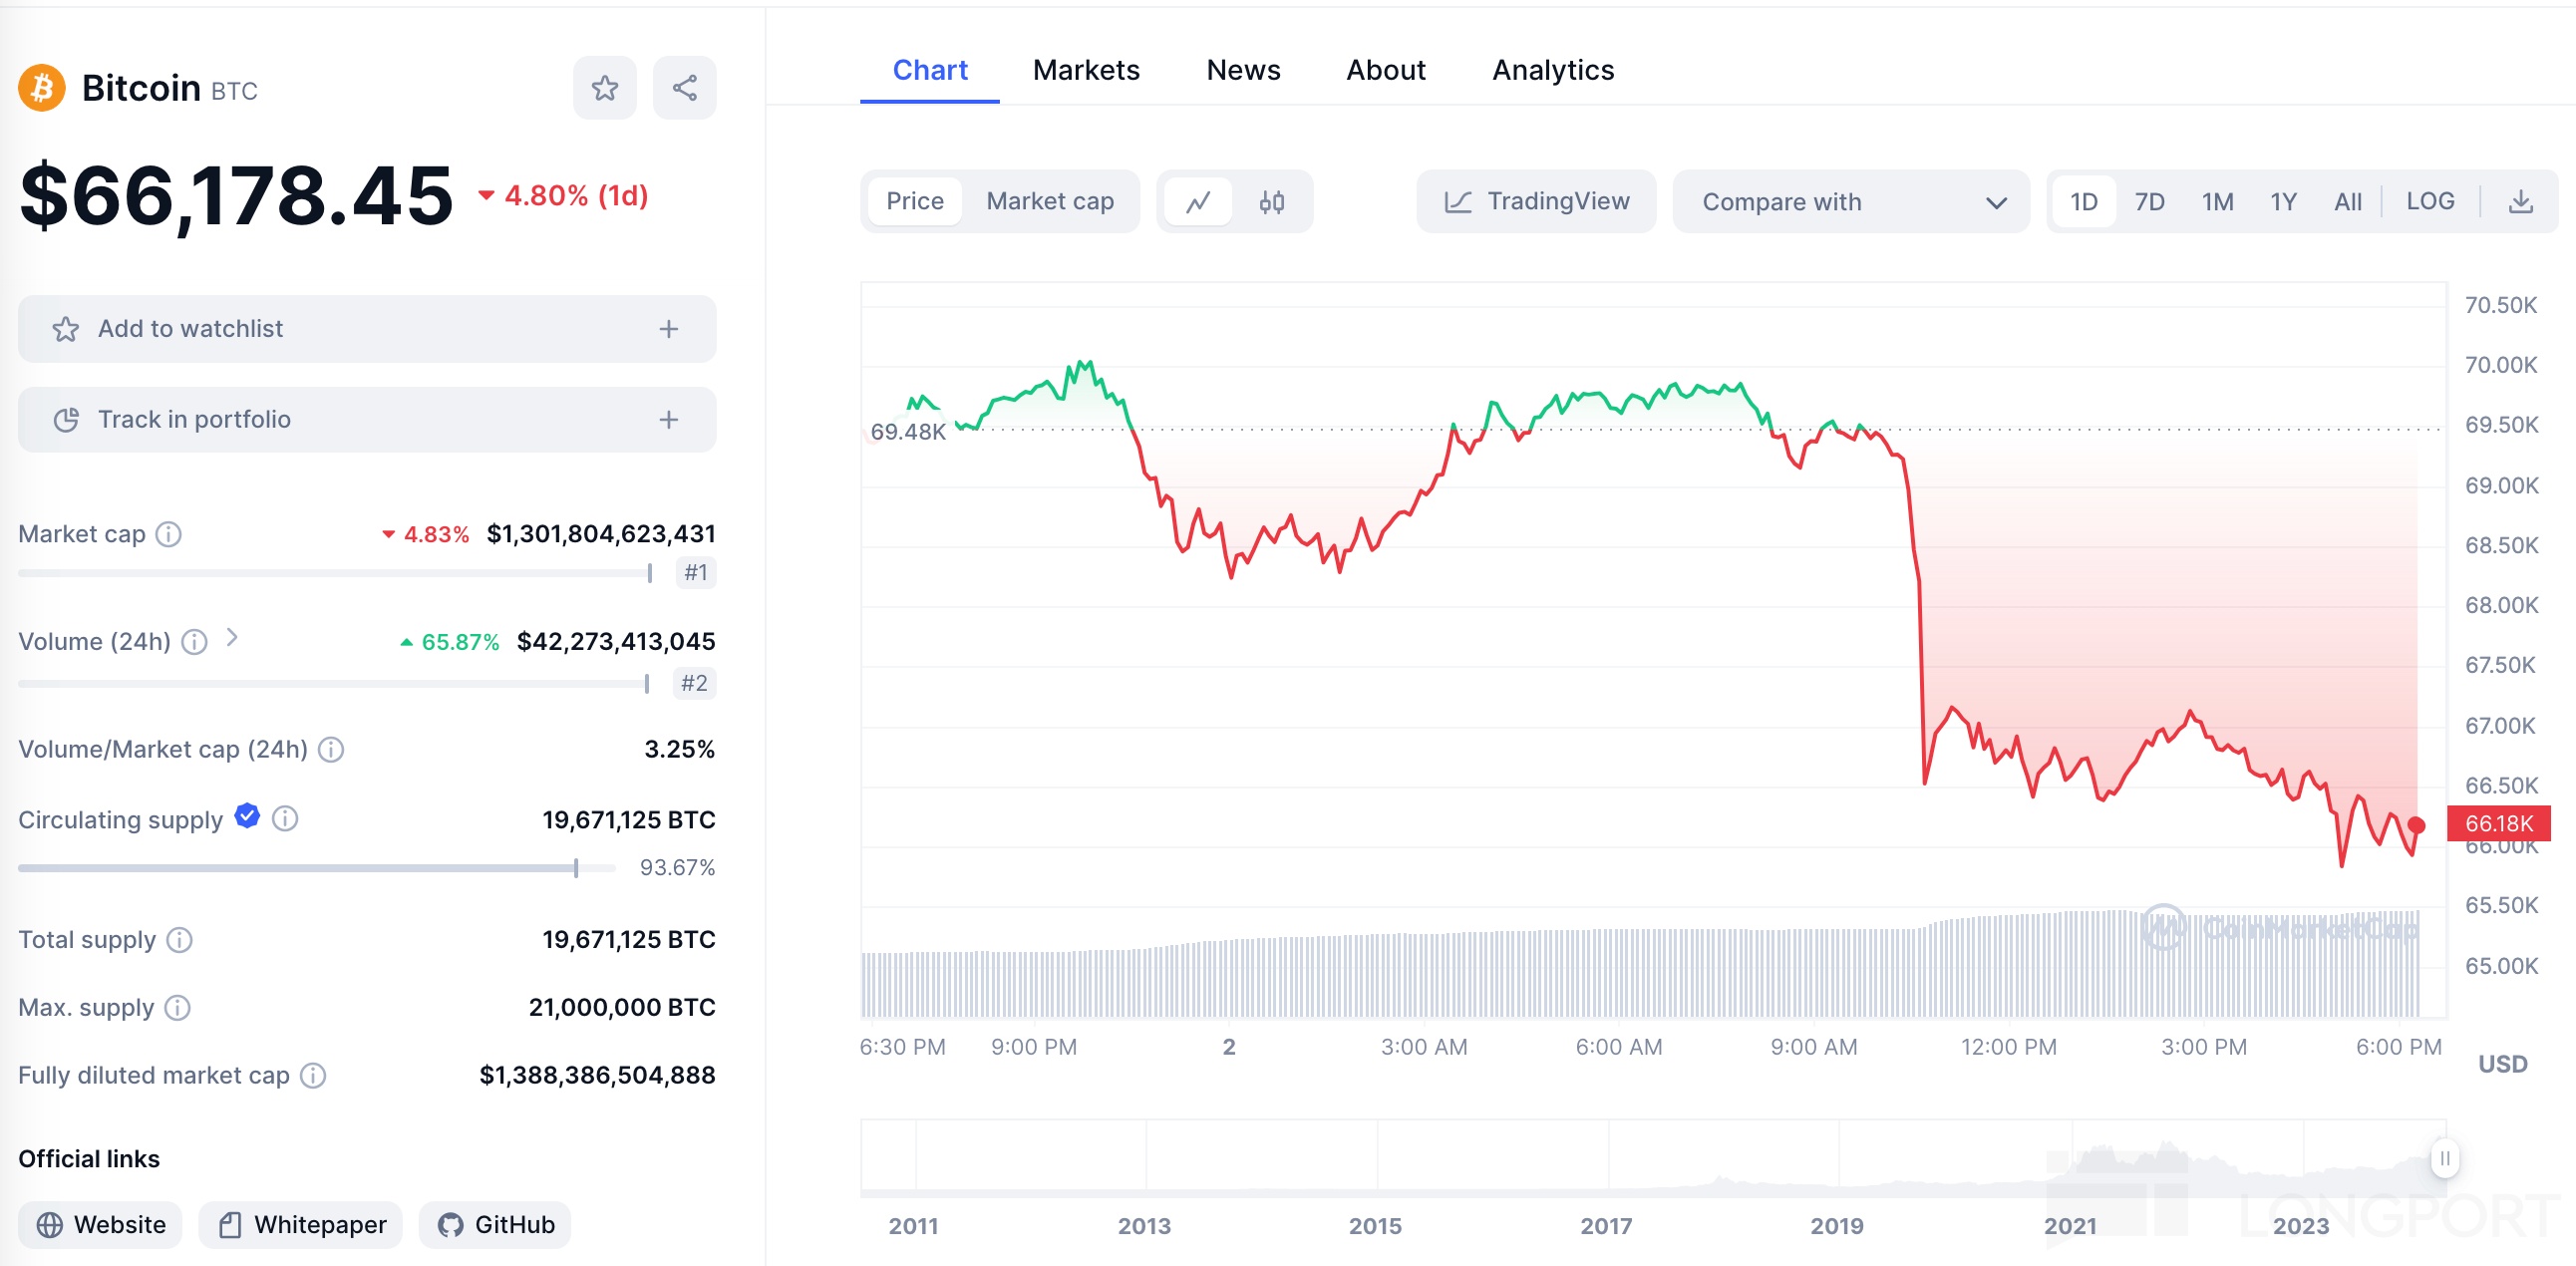The image size is (2576, 1266).
Task: Open the Markets tab
Action: (x=1085, y=70)
